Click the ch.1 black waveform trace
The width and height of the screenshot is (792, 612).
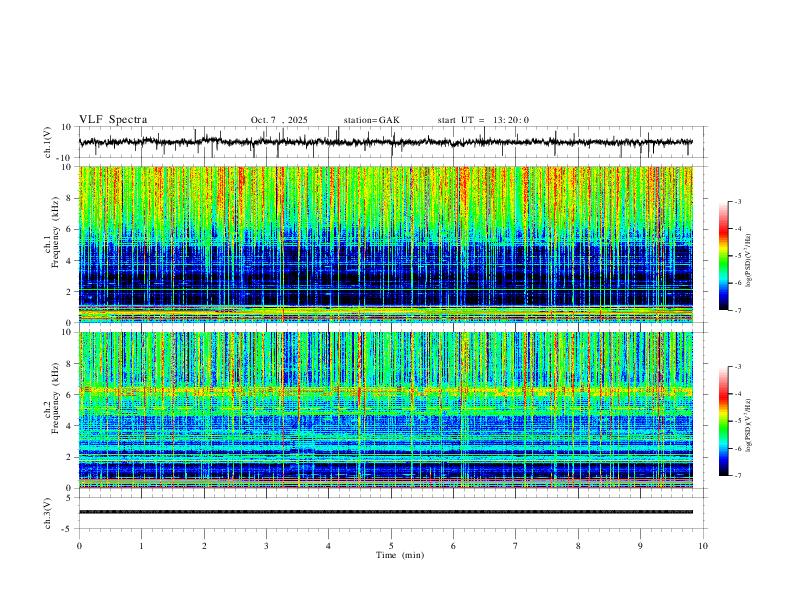[x=386, y=142]
